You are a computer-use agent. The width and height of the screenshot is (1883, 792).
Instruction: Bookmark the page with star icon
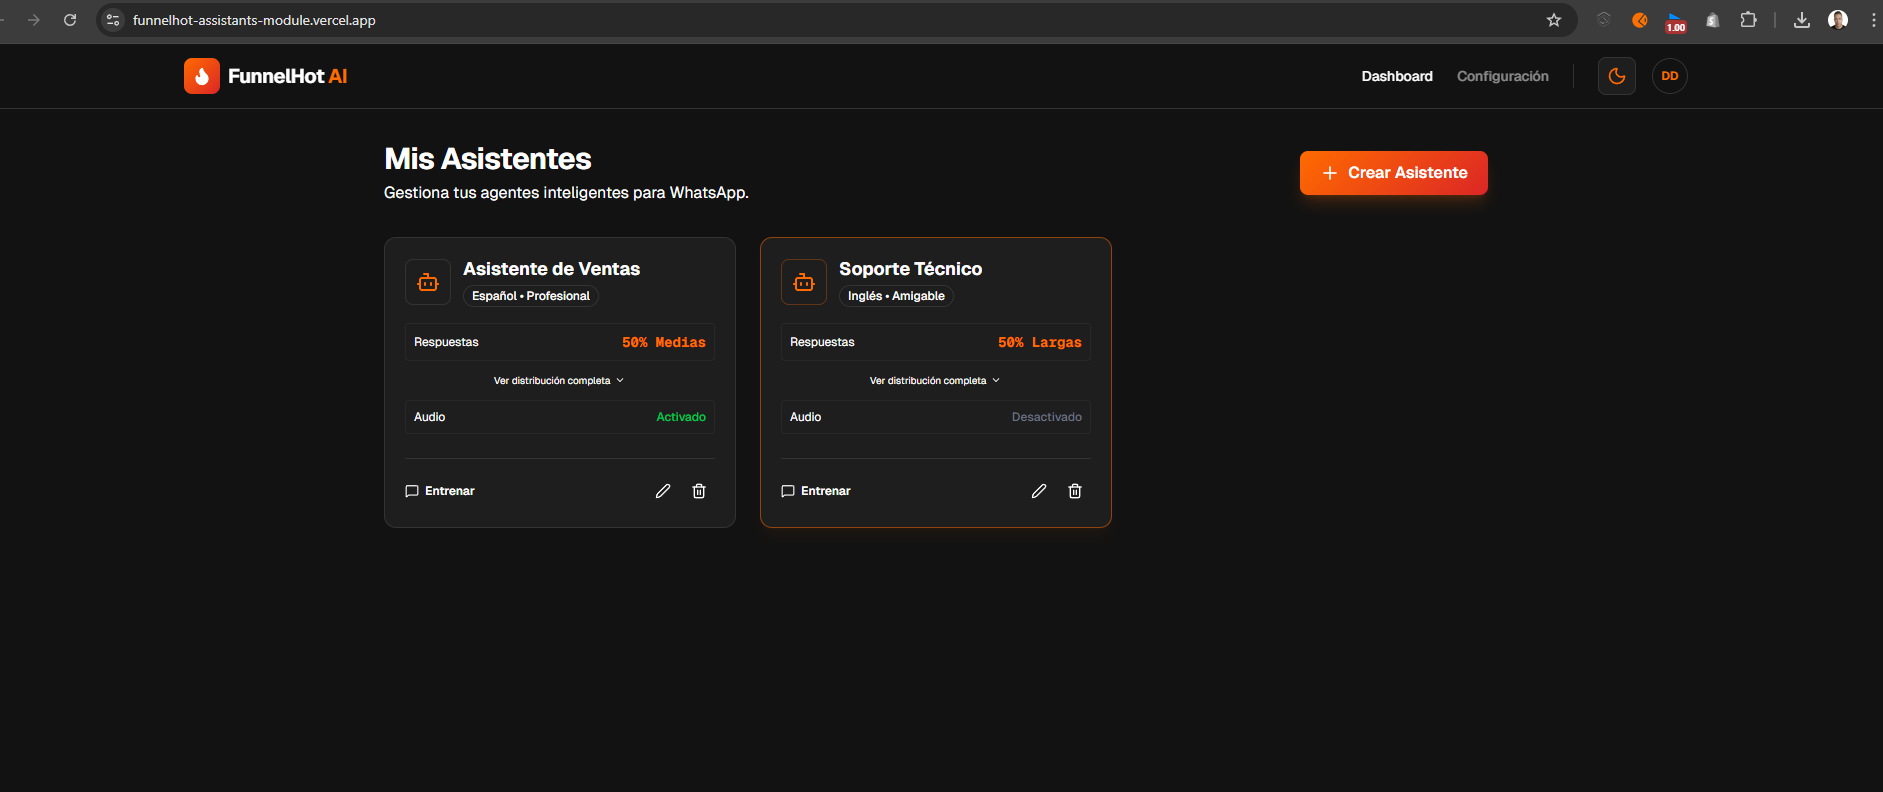pyautogui.click(x=1554, y=20)
